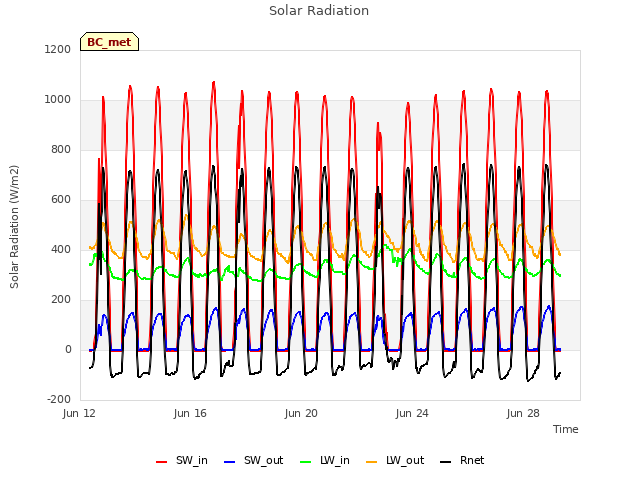
Task: Toggle the LW_in legend entry
Action: (x=325, y=460)
